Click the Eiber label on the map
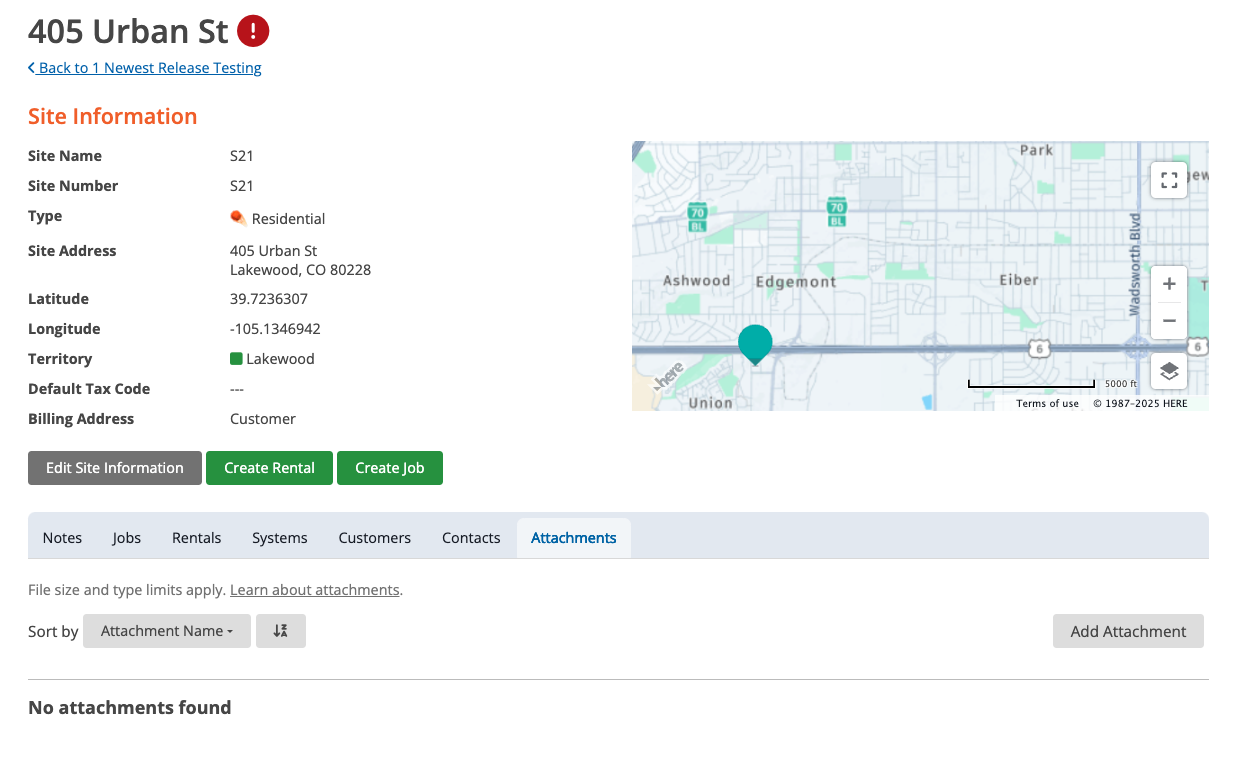 click(x=1019, y=280)
